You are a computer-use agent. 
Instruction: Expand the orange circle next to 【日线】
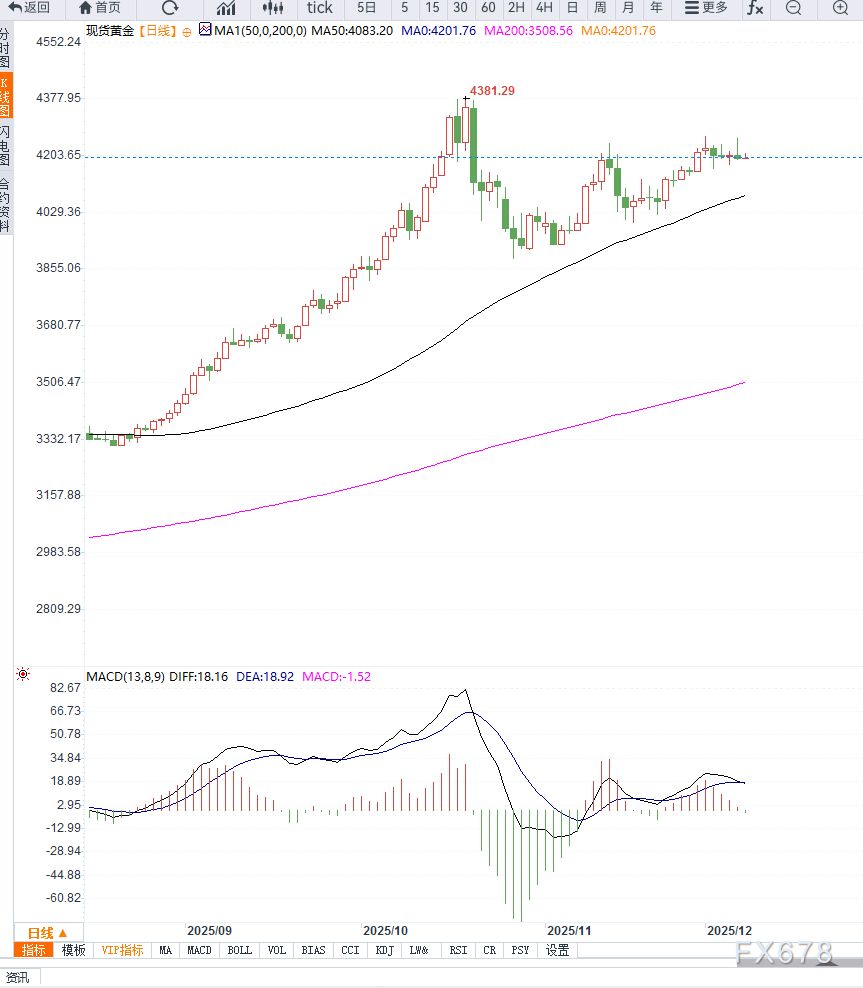(x=187, y=31)
